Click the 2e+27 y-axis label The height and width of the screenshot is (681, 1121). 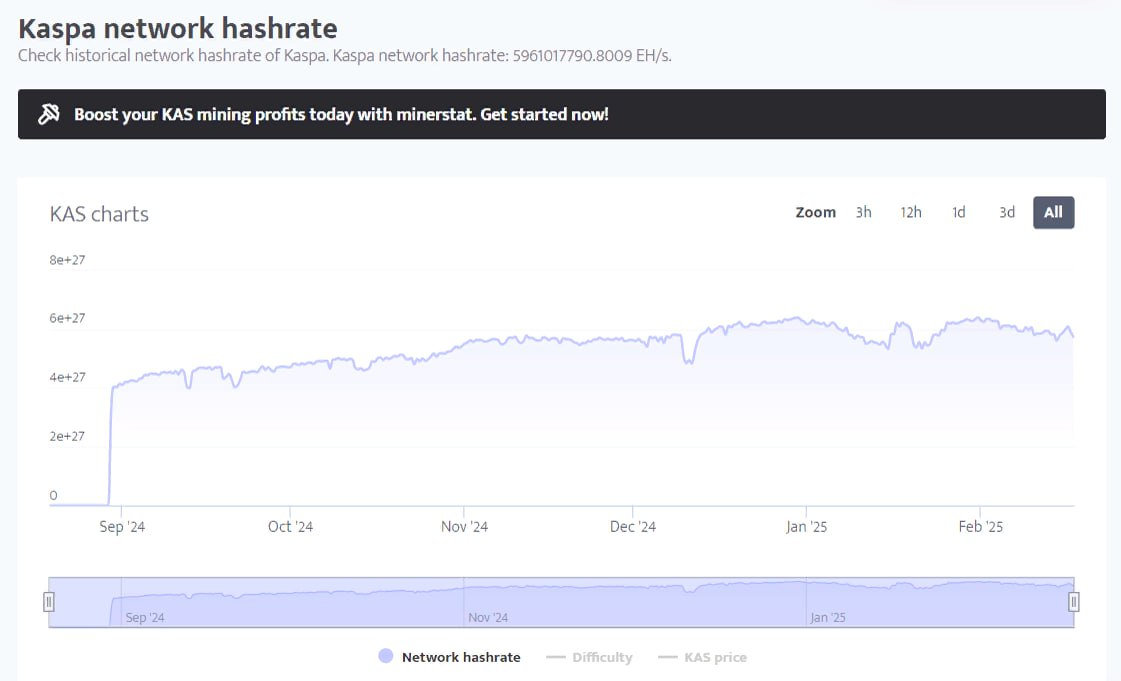(x=67, y=436)
